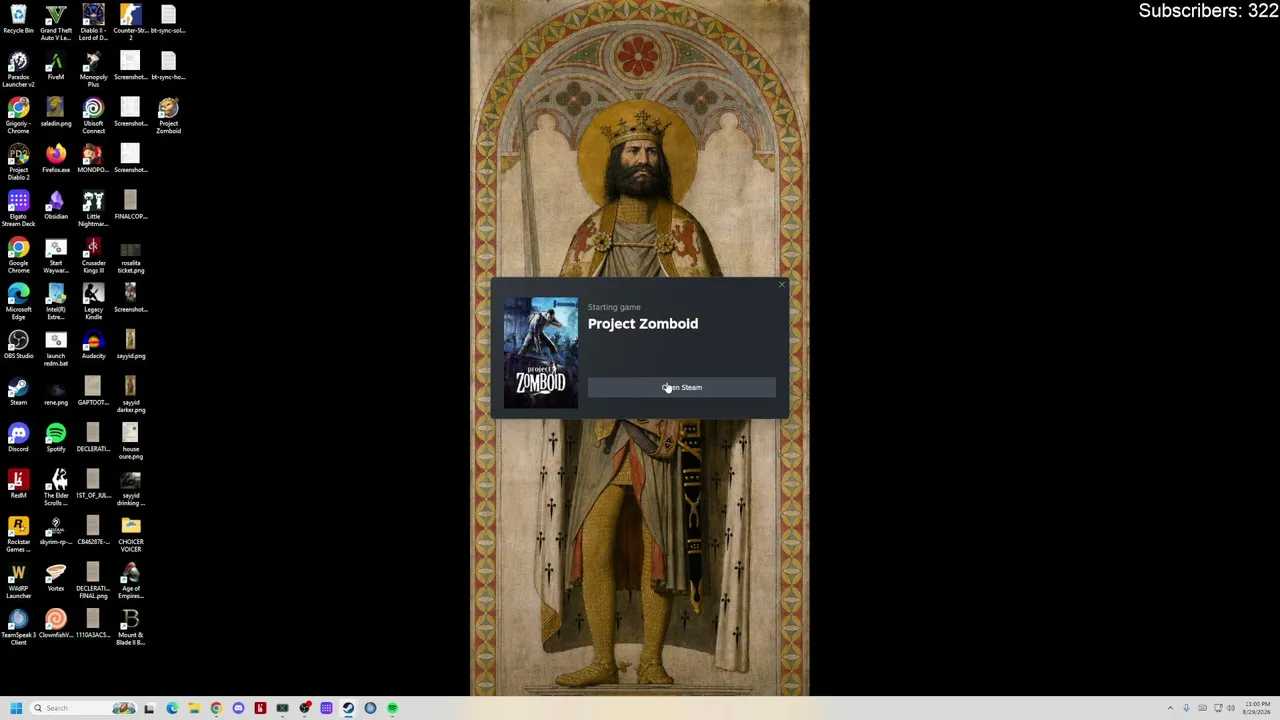Select the Firefox.exe desktop icon
Image resolution: width=1280 pixels, height=720 pixels.
pyautogui.click(x=56, y=159)
